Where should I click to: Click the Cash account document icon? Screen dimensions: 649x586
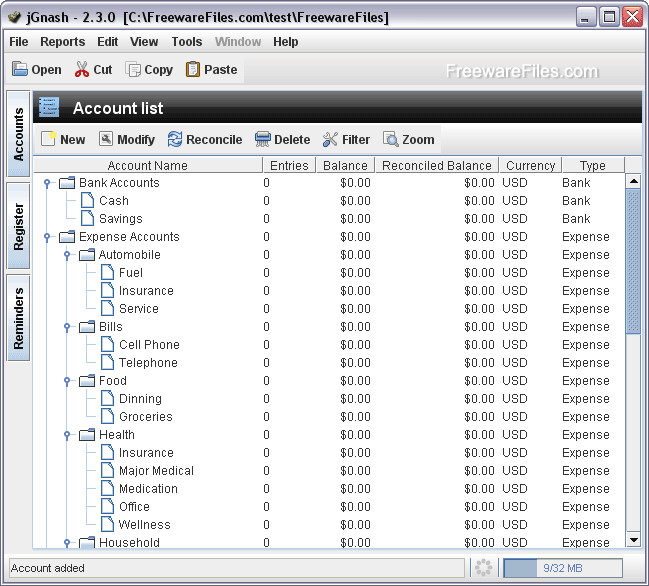[x=87, y=200]
